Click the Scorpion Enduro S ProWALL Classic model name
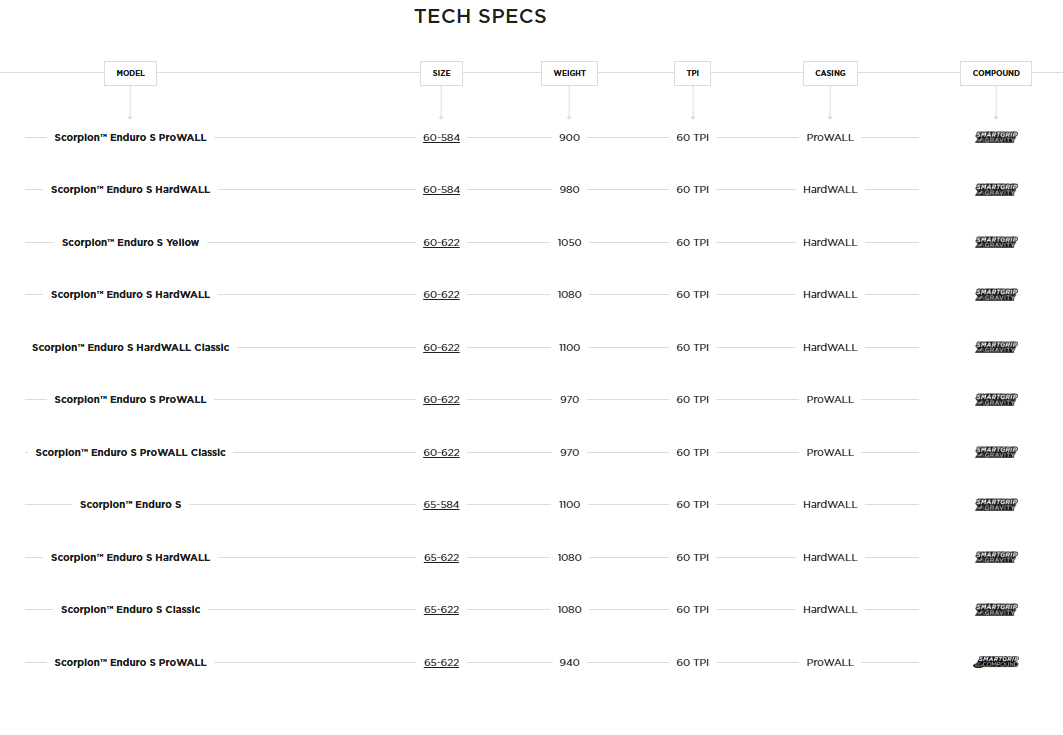 (x=130, y=453)
